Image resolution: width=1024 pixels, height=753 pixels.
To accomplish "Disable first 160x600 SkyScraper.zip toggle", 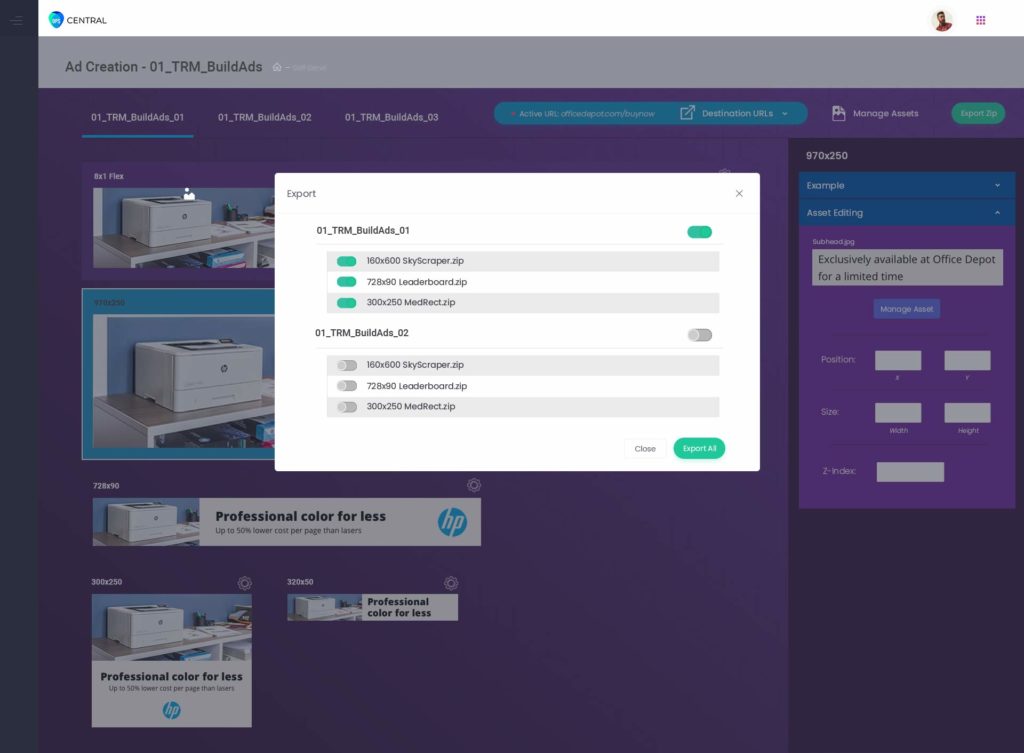I will tap(346, 261).
